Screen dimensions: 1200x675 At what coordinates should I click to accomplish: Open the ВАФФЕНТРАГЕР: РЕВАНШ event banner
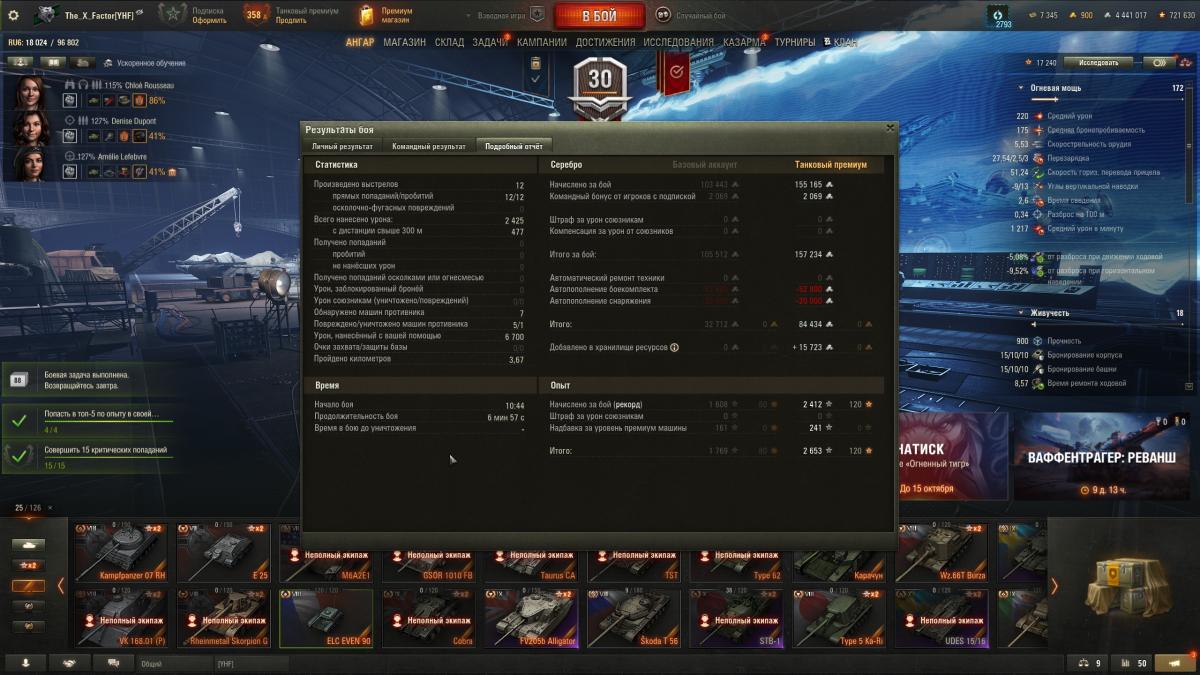(1101, 456)
